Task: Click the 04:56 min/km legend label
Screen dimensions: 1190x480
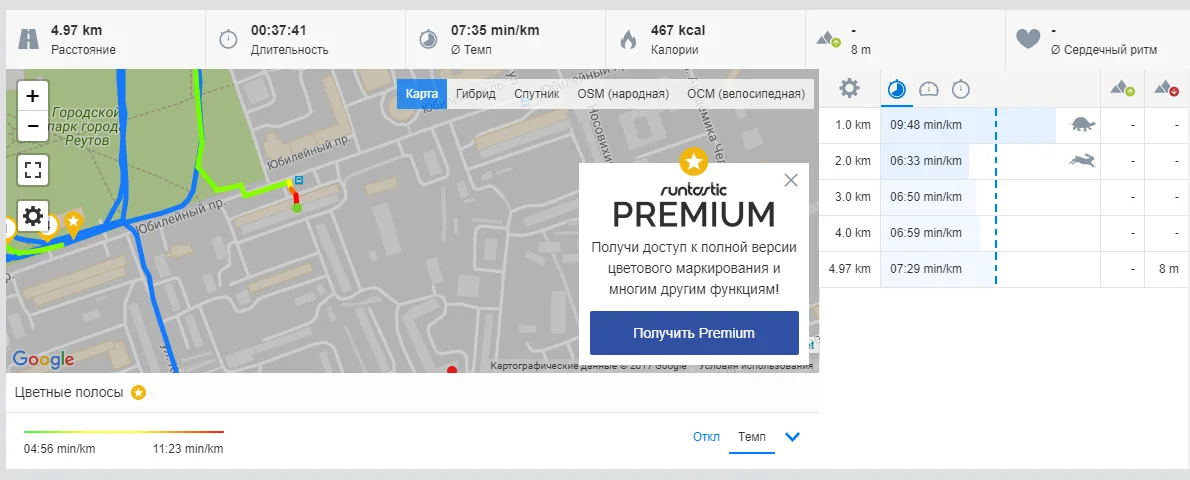Action: click(x=59, y=448)
